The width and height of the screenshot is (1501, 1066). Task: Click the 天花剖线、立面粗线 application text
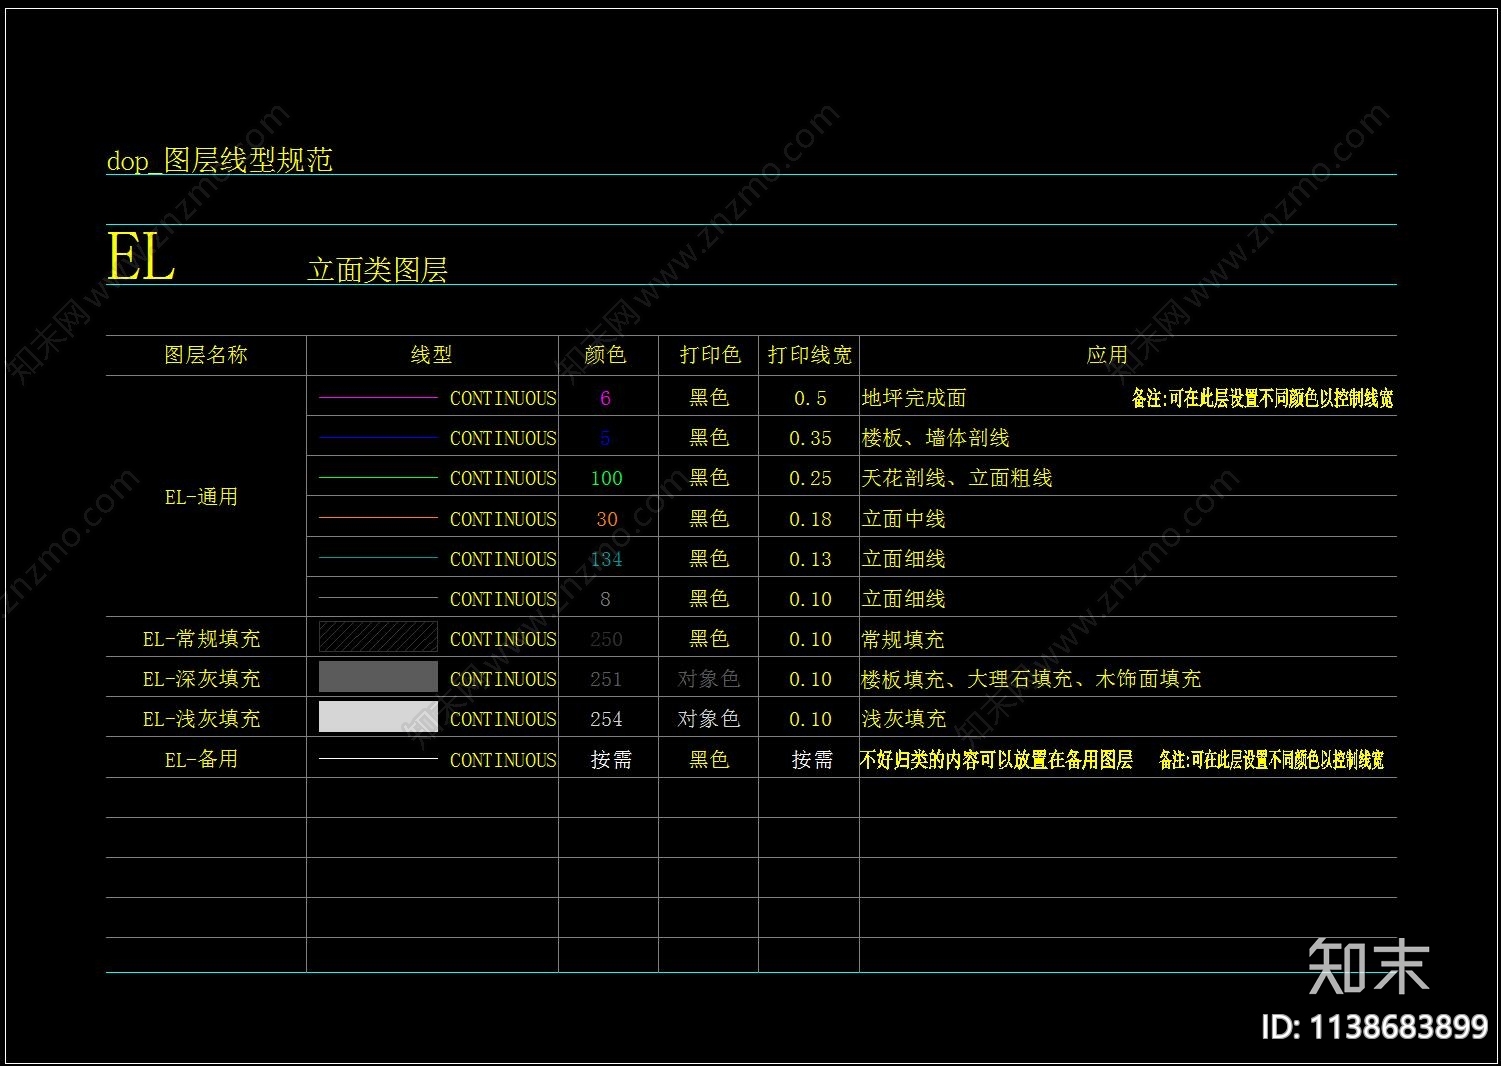957,478
